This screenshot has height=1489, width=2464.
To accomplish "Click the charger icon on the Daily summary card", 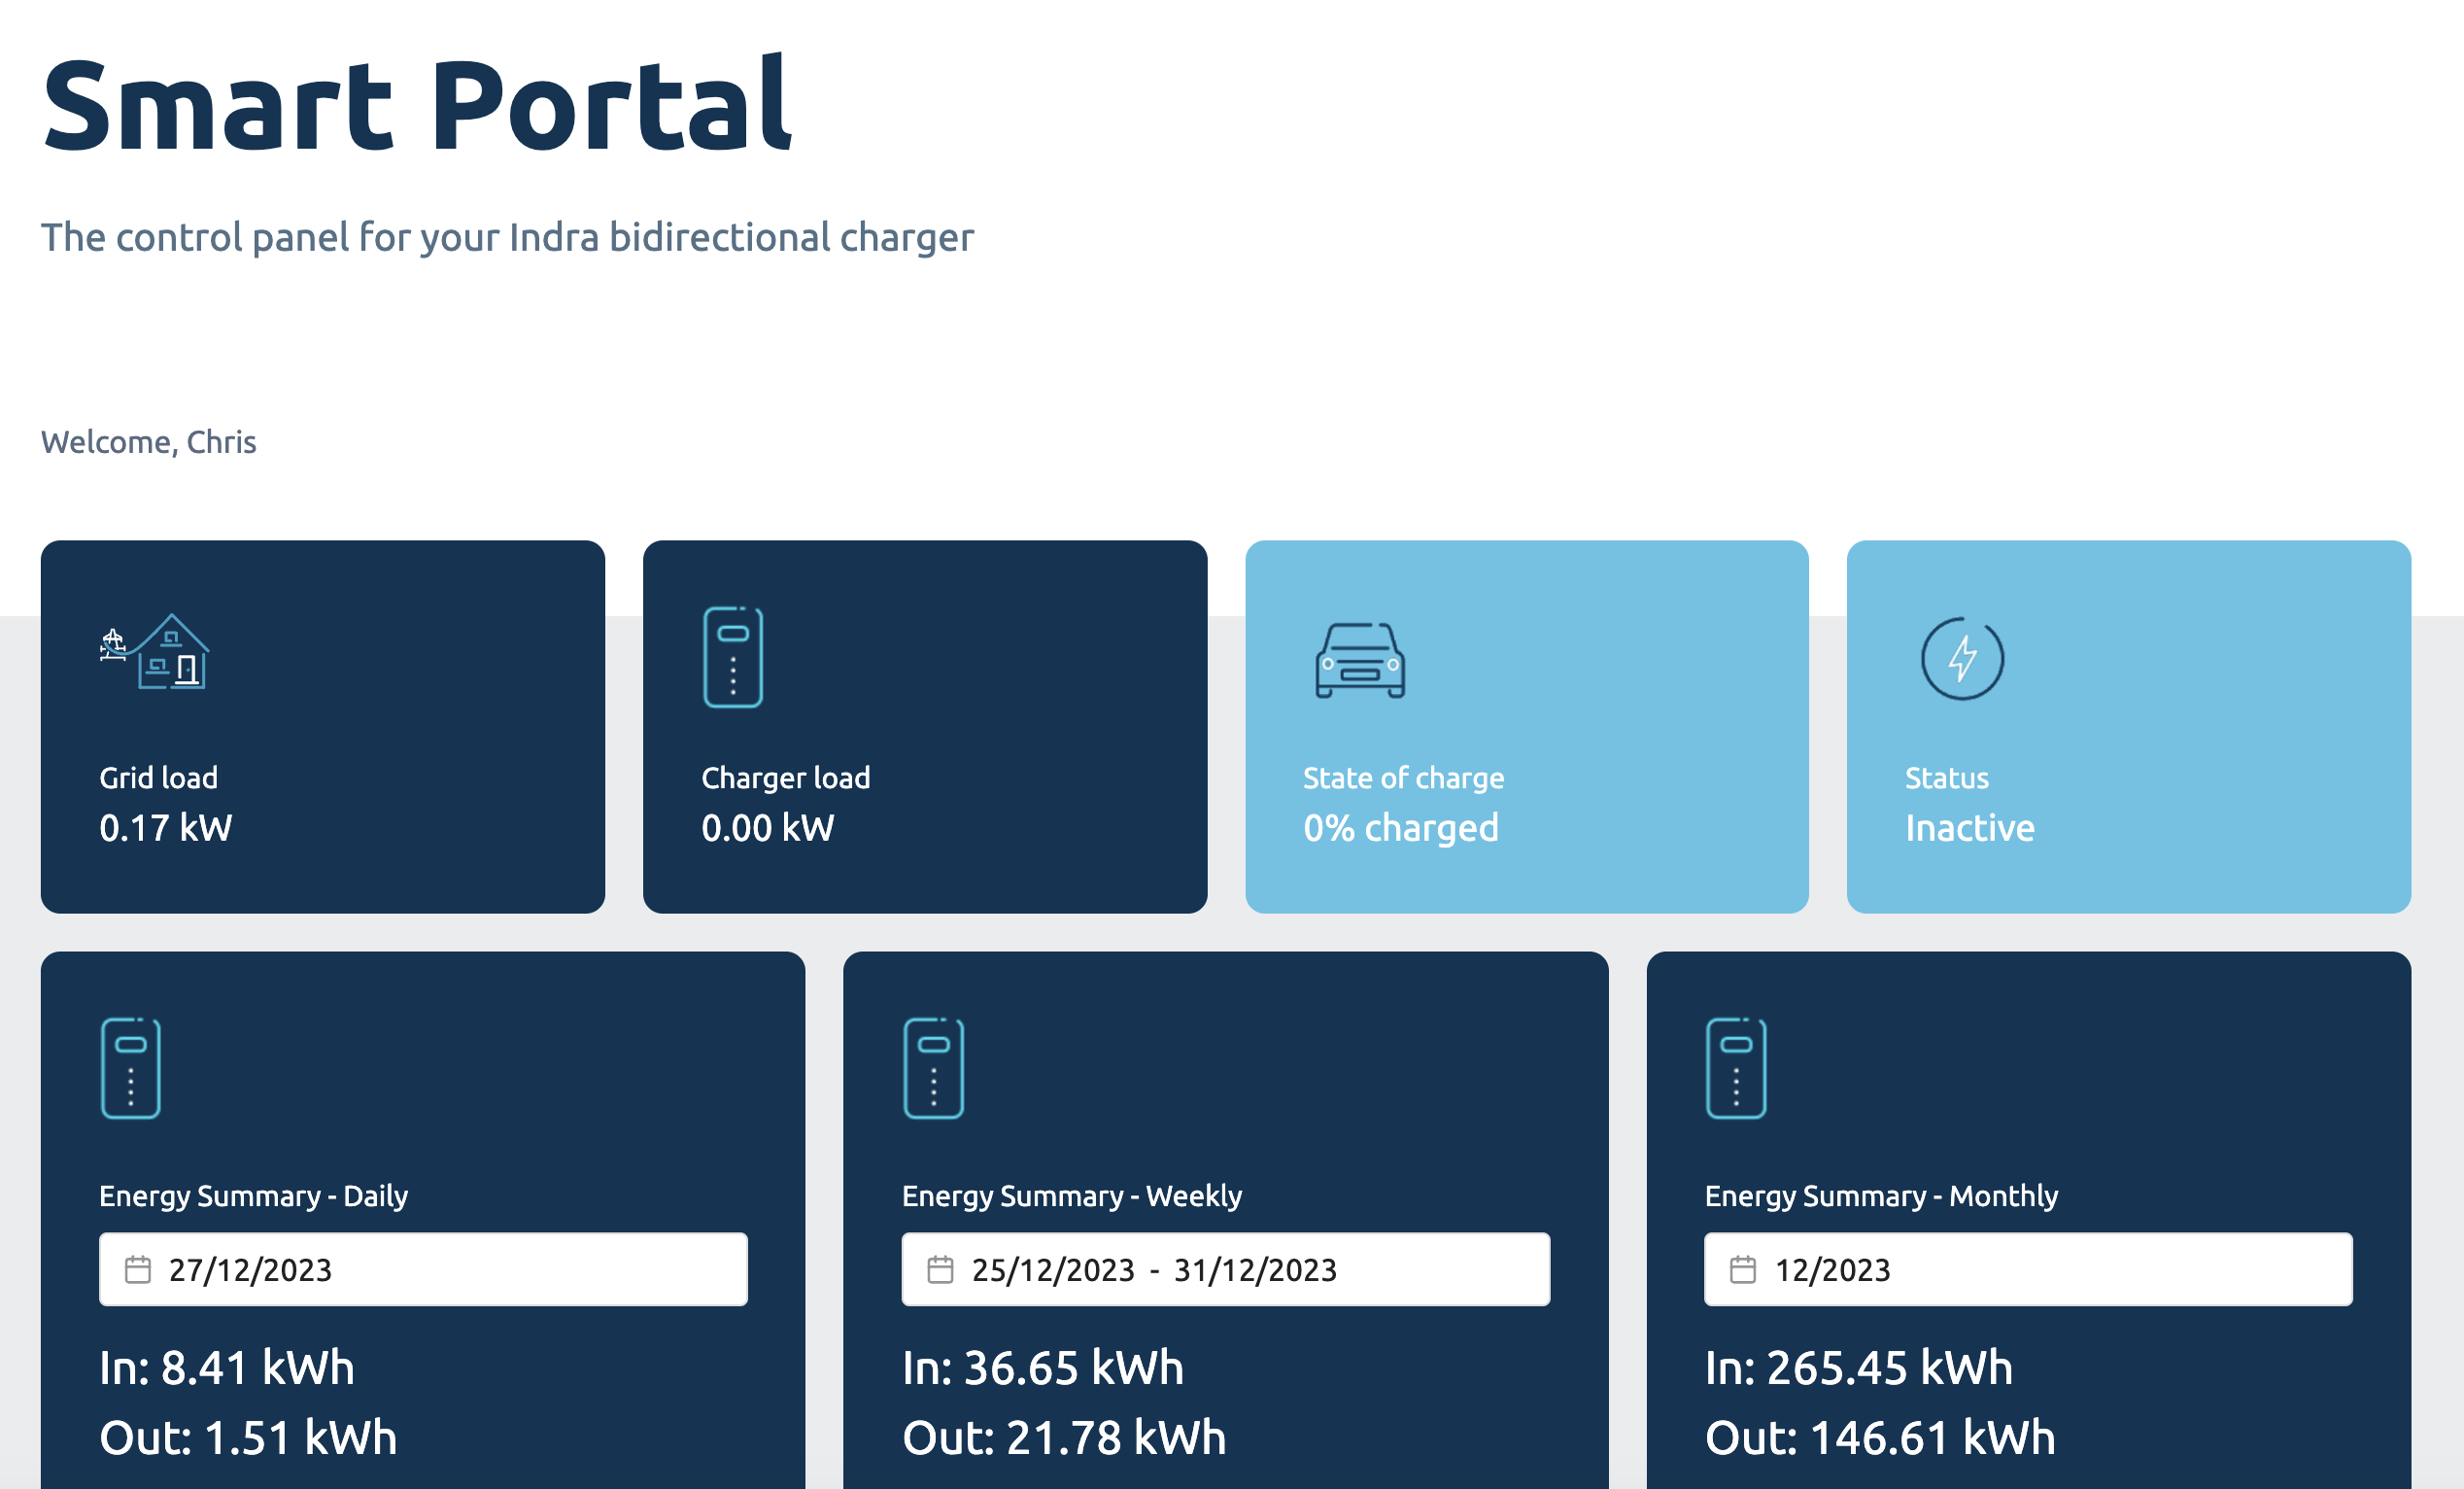I will tap(131, 1067).
